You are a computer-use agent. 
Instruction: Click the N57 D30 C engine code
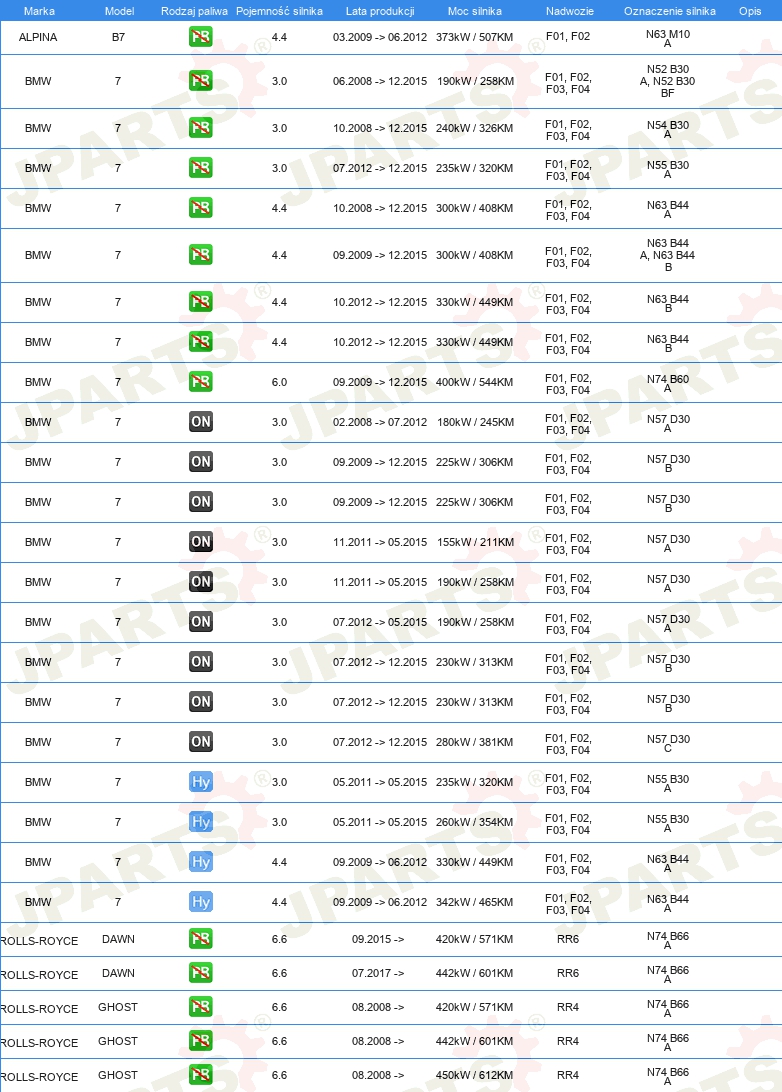click(668, 744)
